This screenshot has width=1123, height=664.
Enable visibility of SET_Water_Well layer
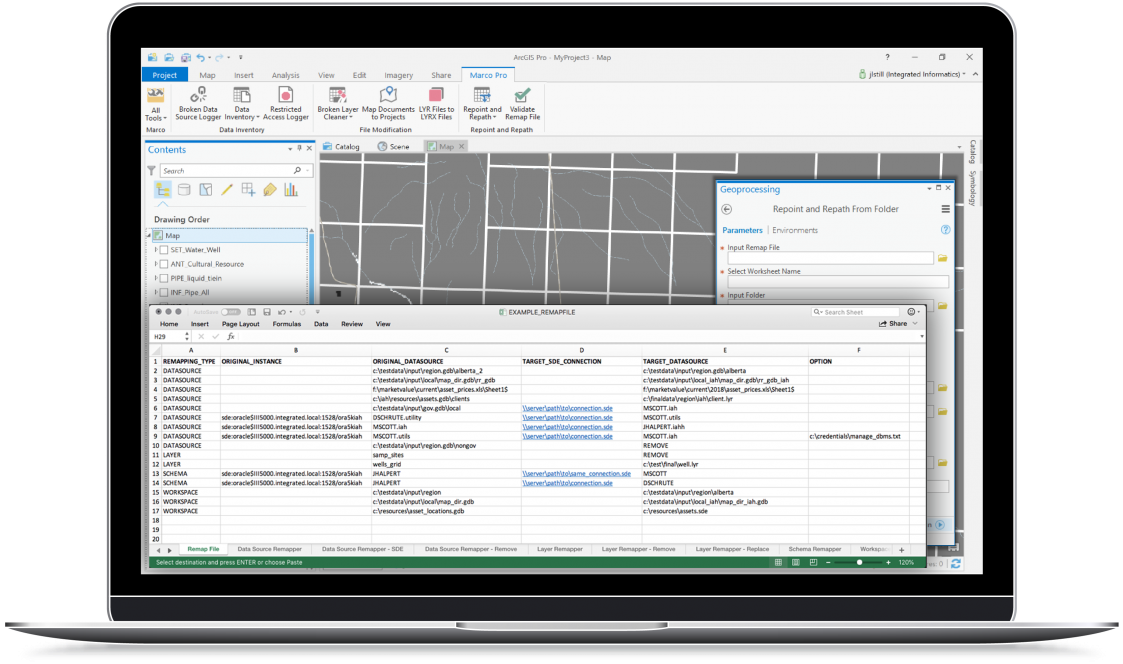tap(164, 249)
